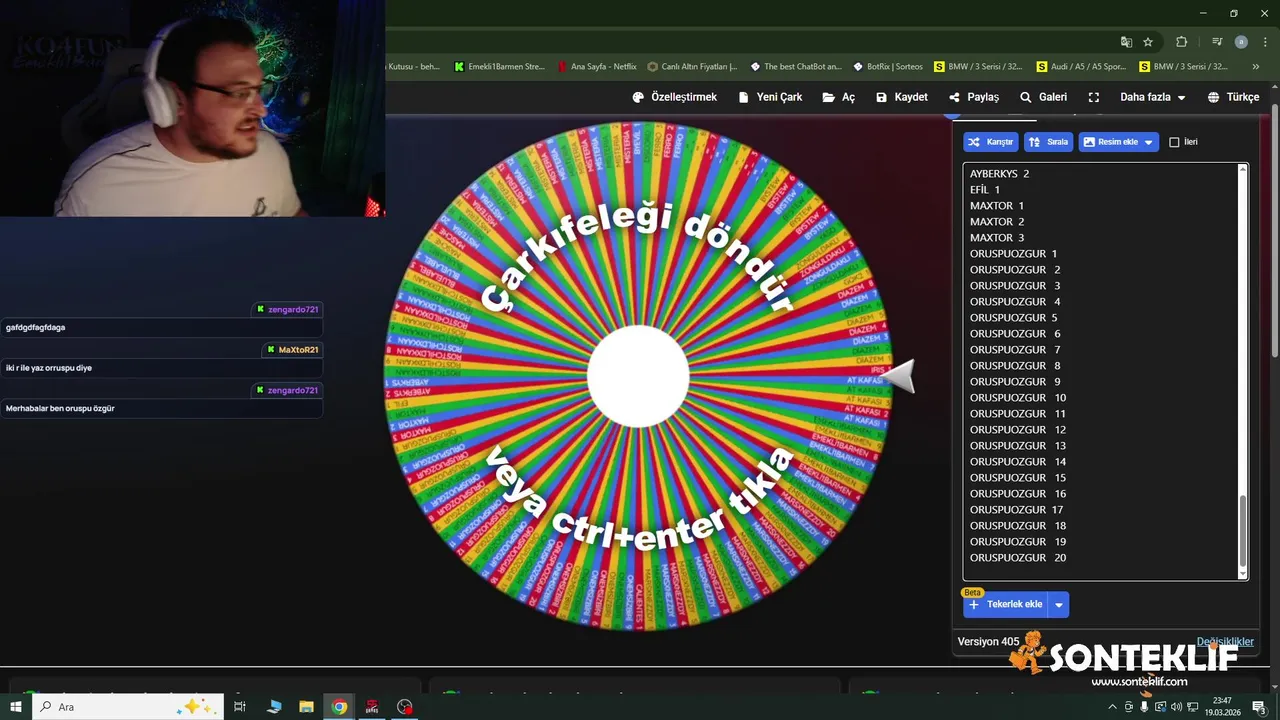Image resolution: width=1280 pixels, height=720 pixels.
Task: Open Windows Start menu
Action: point(15,706)
